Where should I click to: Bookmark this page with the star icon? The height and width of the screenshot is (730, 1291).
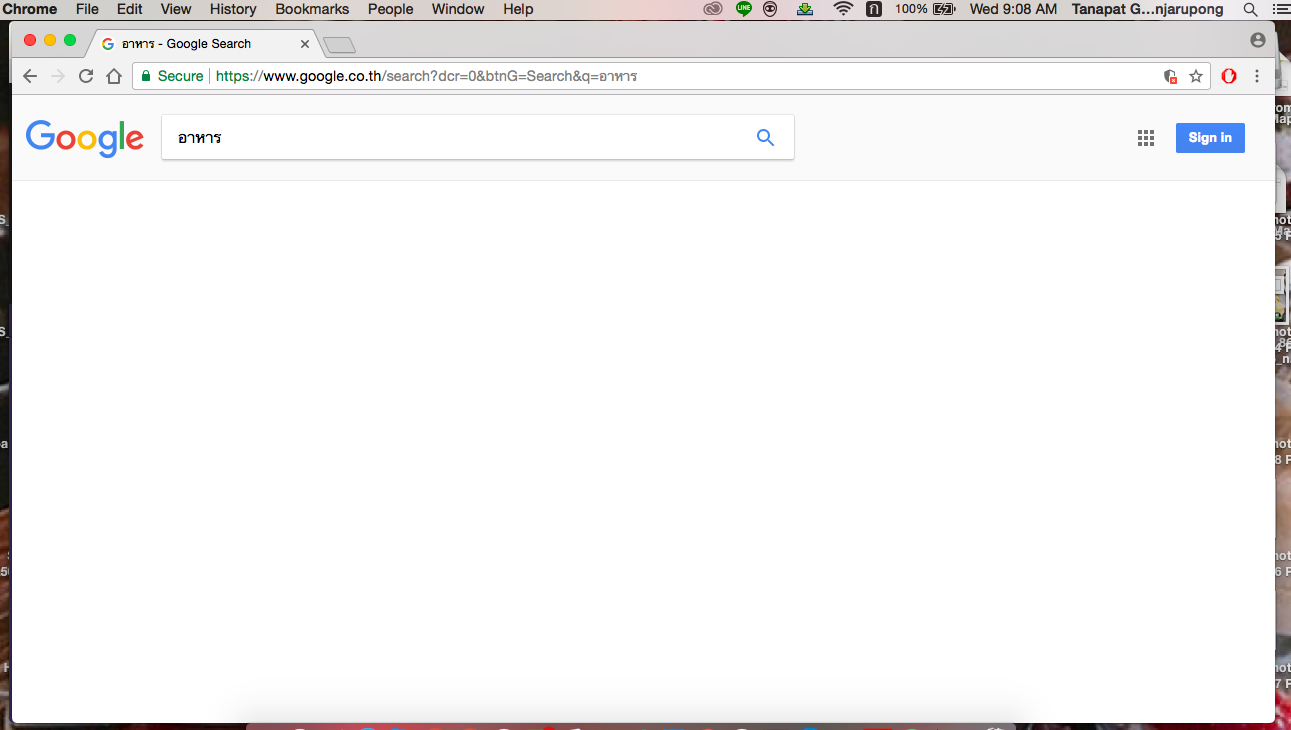click(1196, 76)
